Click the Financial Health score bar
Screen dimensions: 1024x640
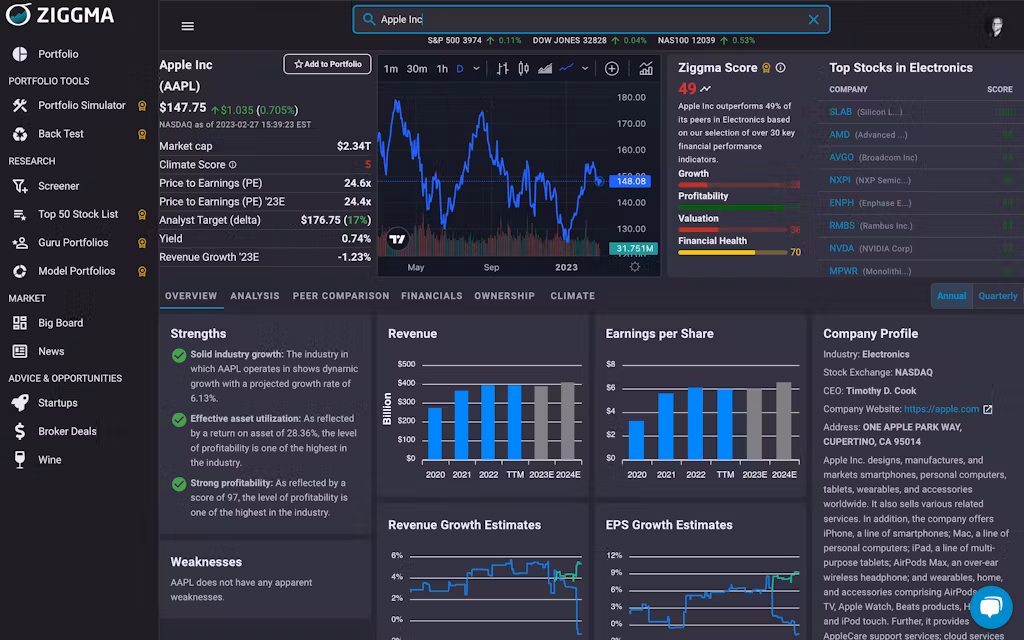tap(730, 252)
